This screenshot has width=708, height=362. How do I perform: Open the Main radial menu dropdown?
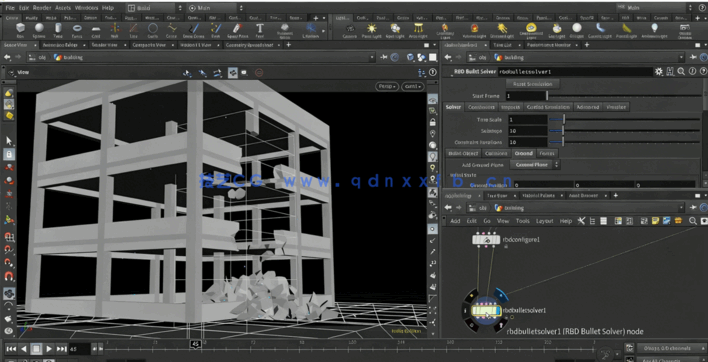click(x=215, y=8)
